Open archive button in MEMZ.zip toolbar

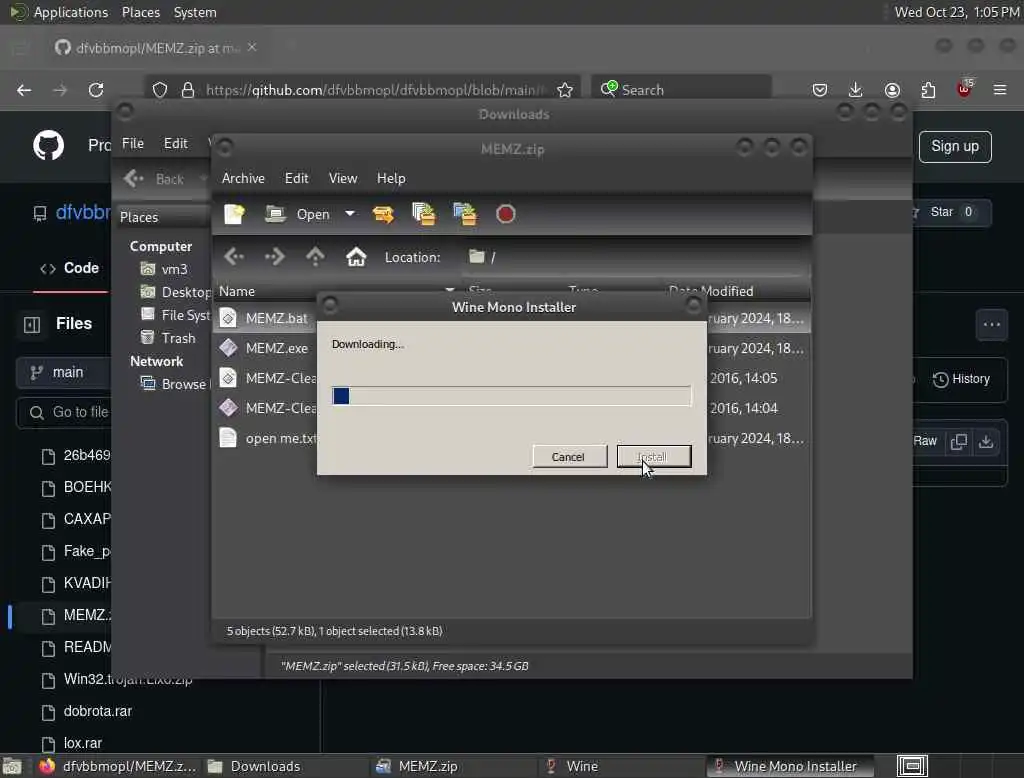[x=297, y=214]
